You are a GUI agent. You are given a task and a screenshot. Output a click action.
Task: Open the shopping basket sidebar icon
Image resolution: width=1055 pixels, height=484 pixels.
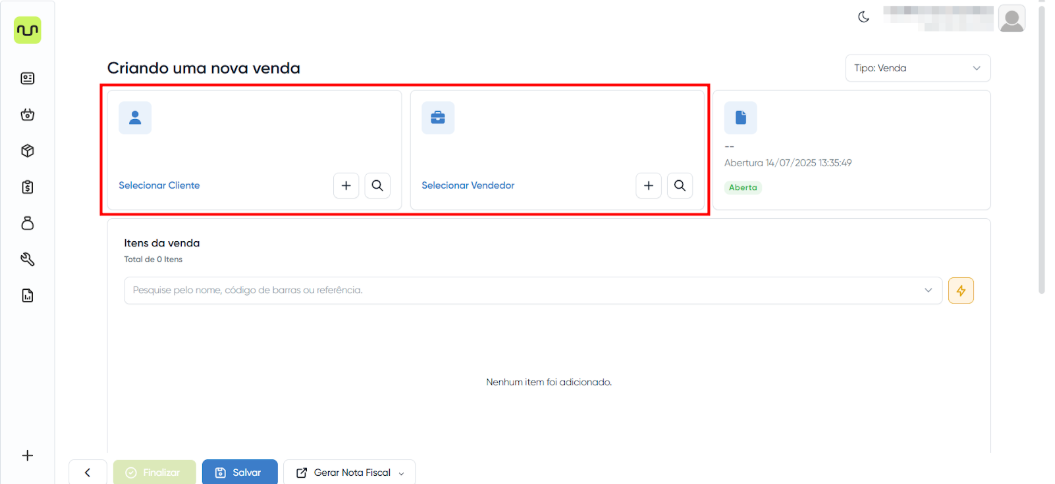click(28, 114)
